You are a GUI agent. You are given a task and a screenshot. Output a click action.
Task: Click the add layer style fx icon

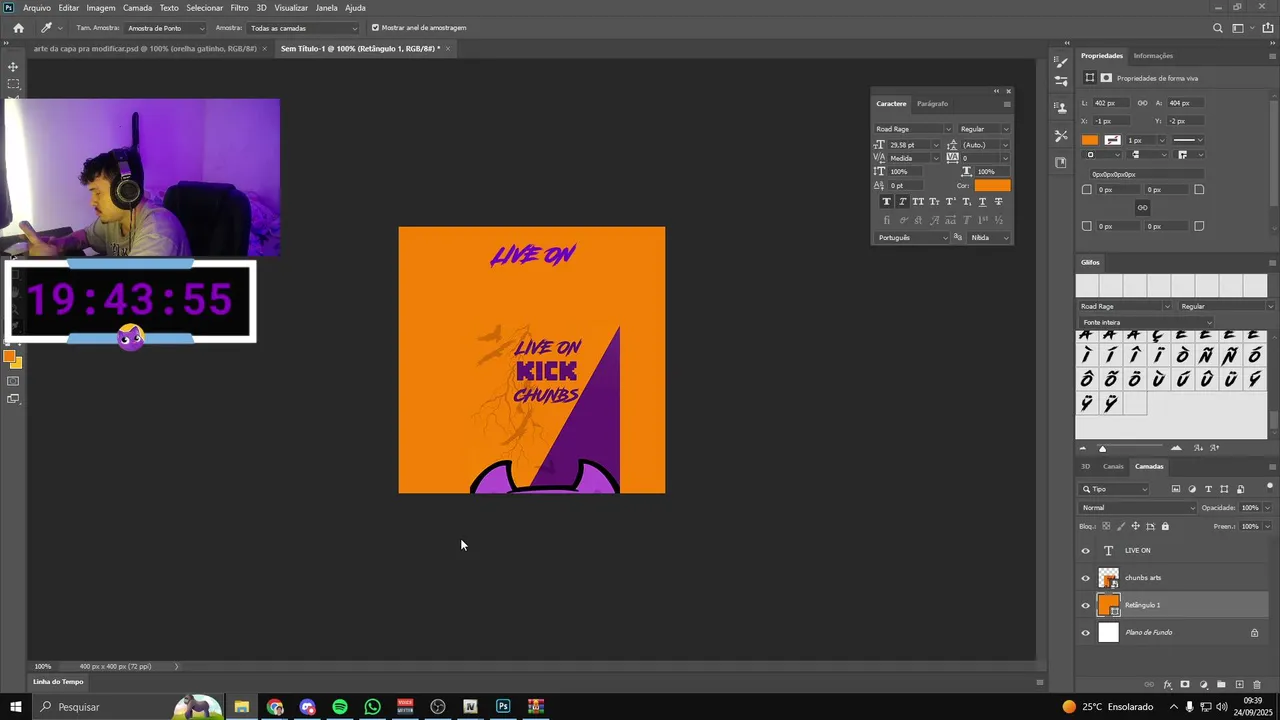click(x=1167, y=685)
